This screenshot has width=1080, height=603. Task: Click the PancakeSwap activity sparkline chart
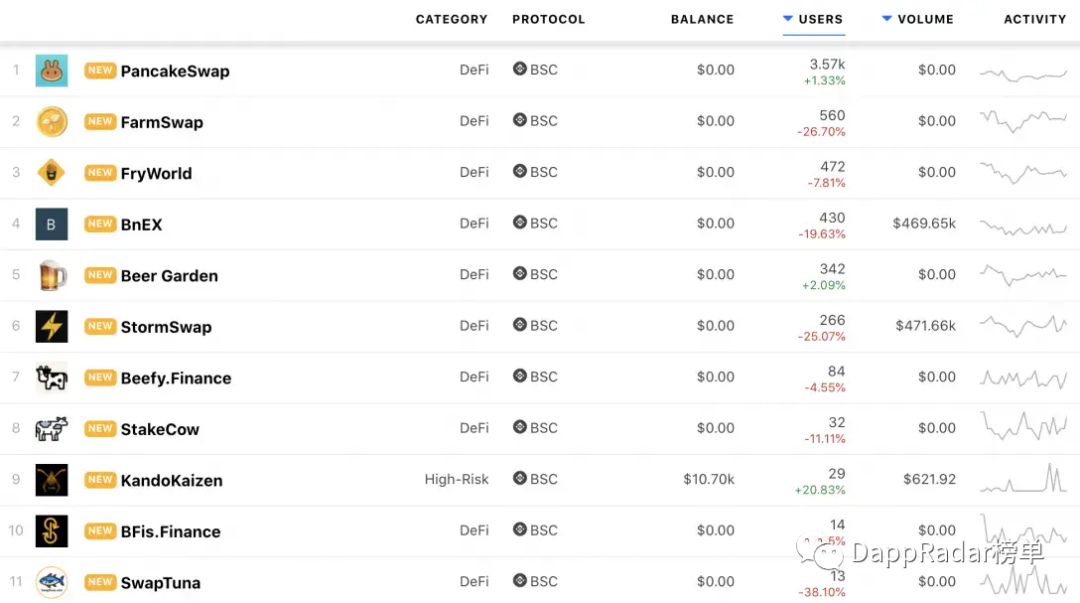(1023, 74)
